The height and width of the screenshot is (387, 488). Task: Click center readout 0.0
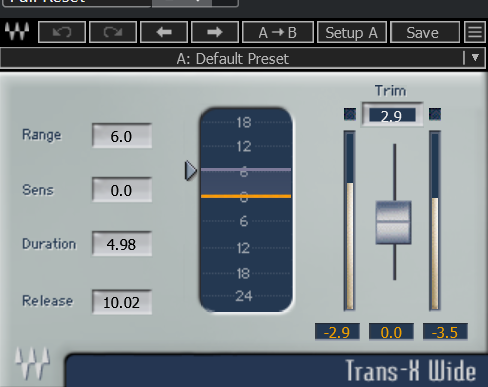click(391, 332)
